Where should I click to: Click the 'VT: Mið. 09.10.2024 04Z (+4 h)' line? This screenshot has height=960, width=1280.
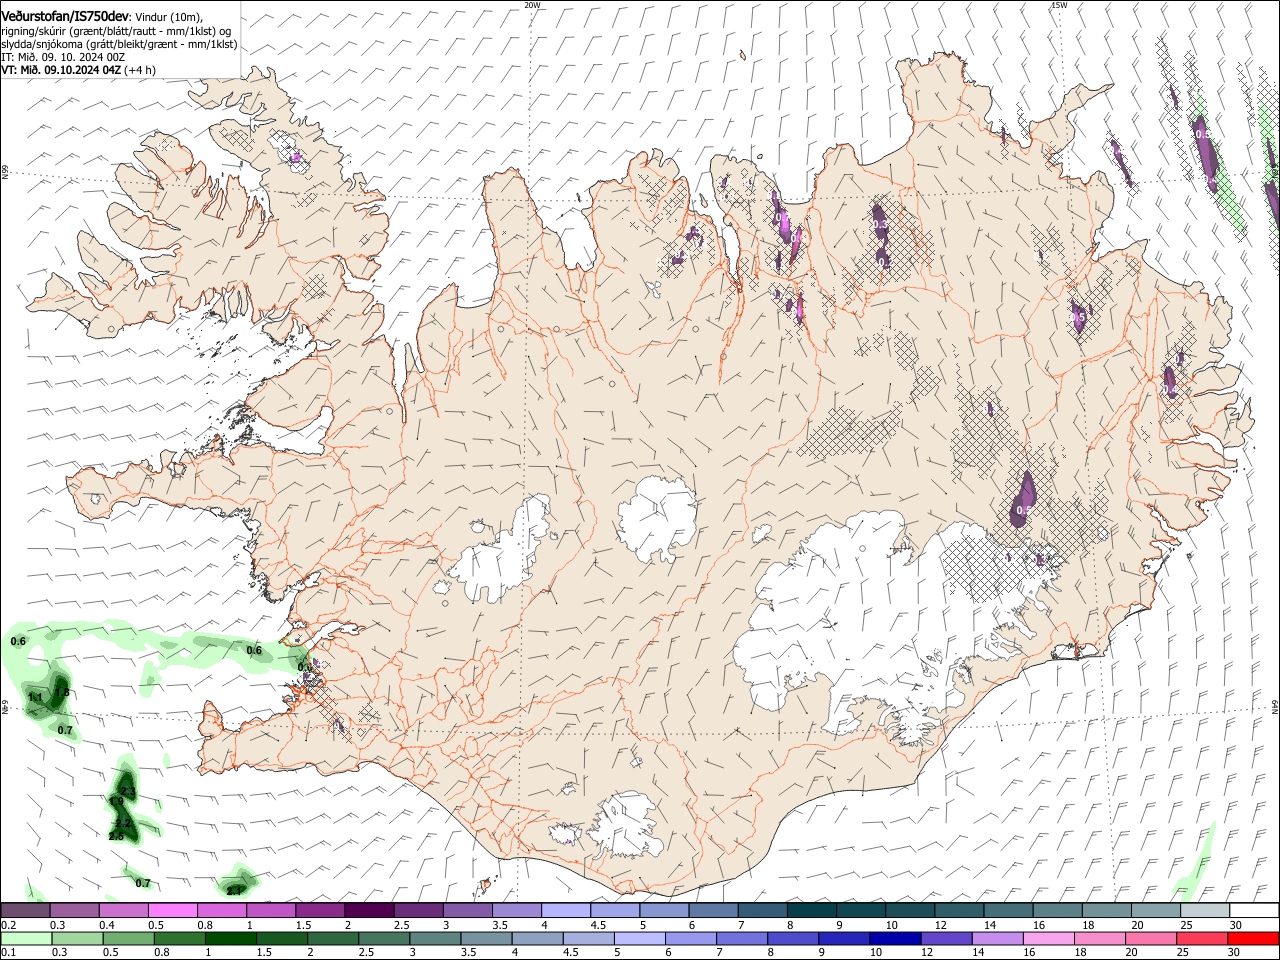(x=78, y=70)
